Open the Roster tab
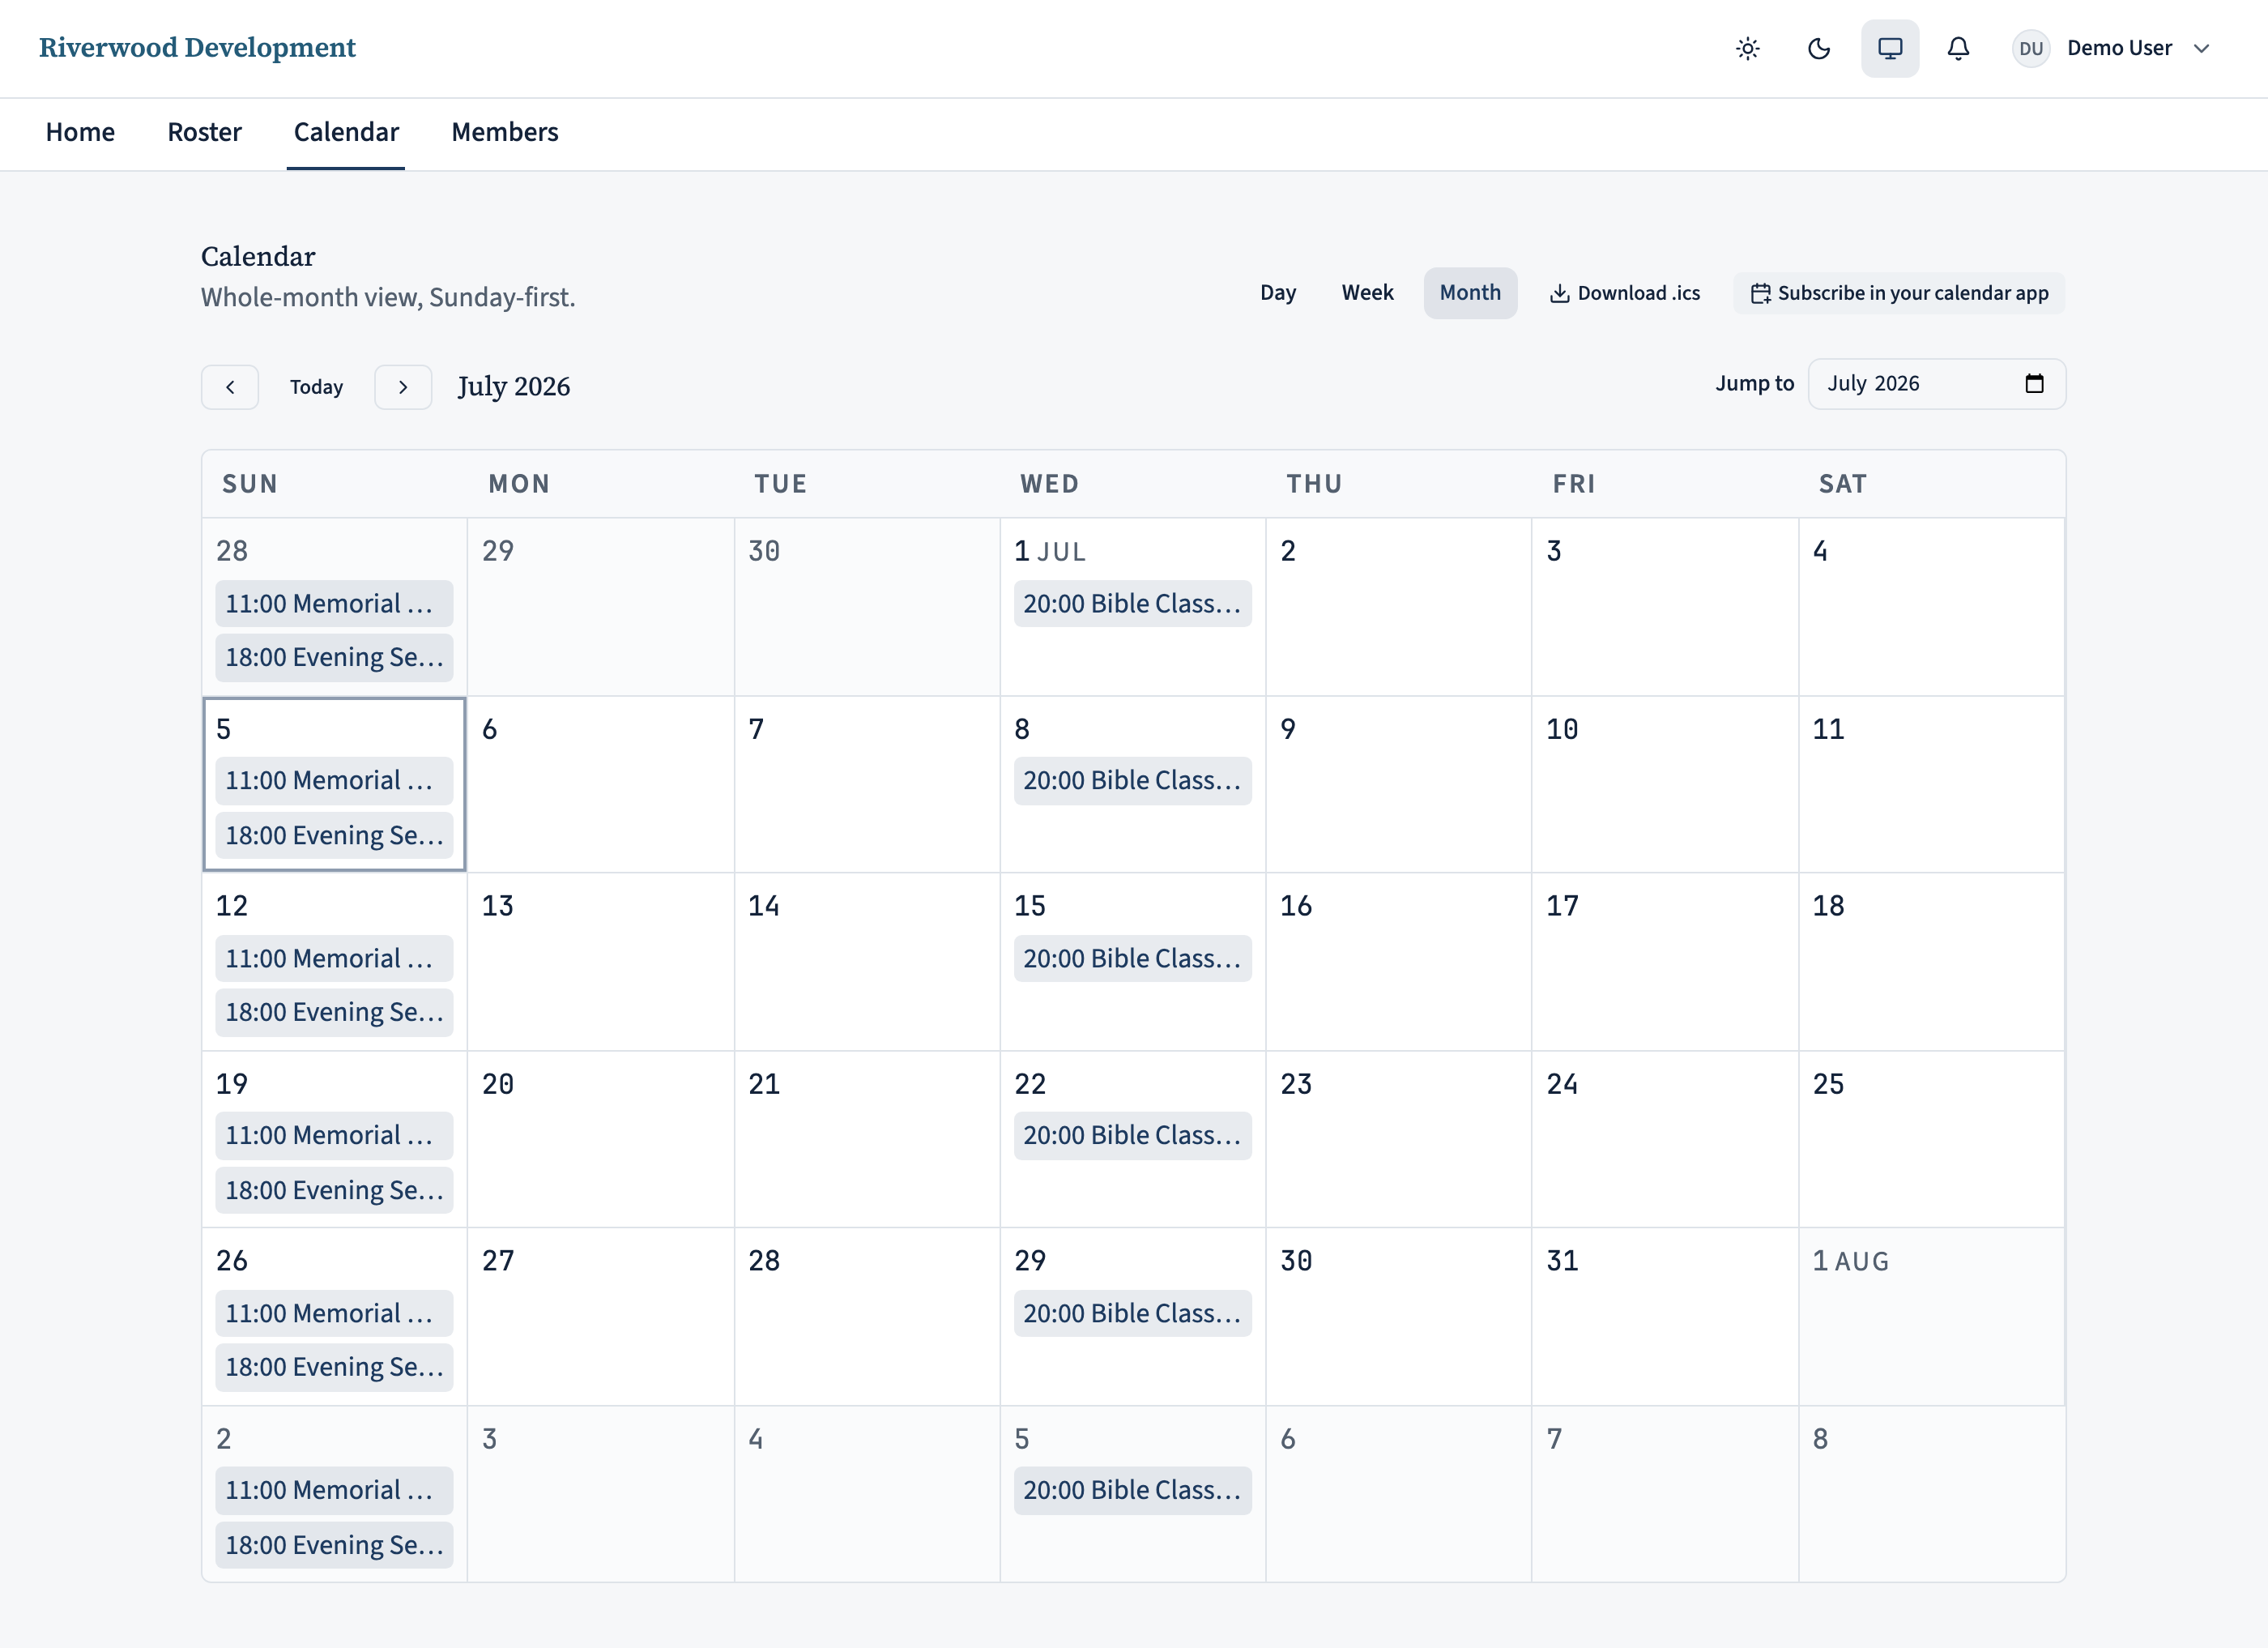This screenshot has height=1648, width=2268. pyautogui.click(x=204, y=132)
